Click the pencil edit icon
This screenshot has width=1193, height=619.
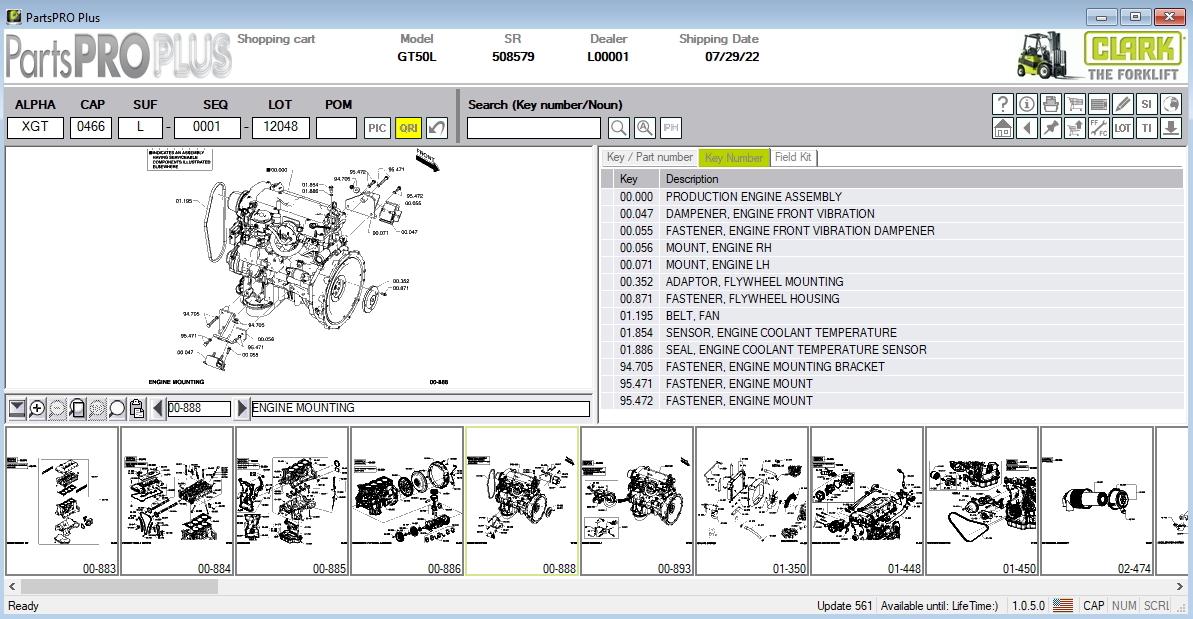coord(1122,104)
